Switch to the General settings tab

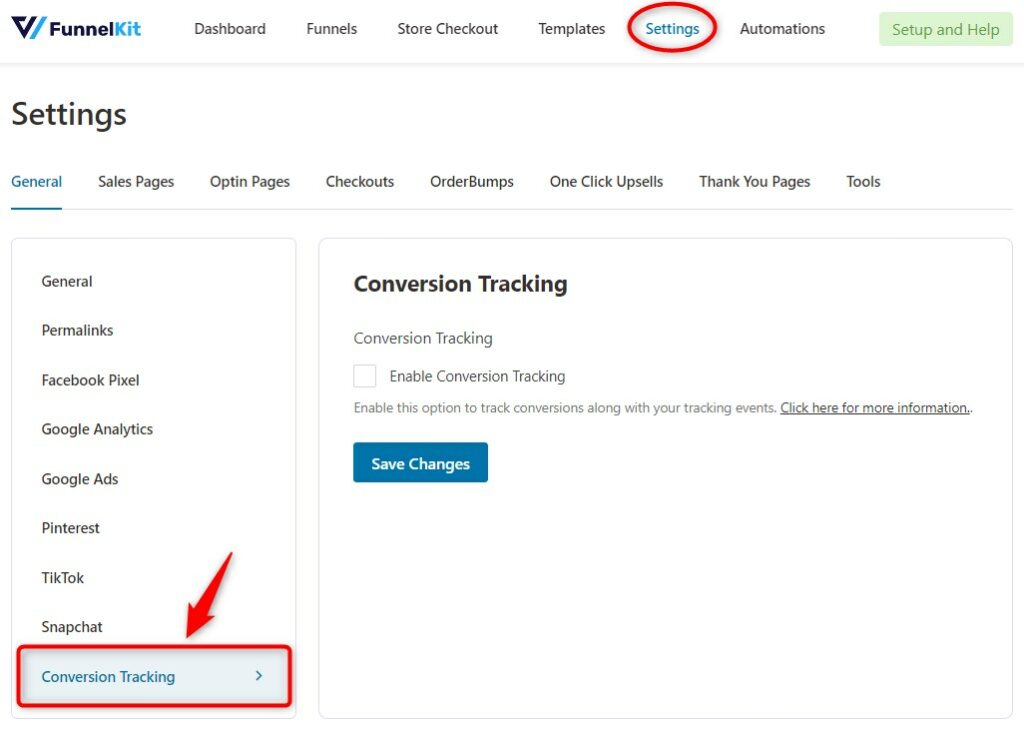coord(37,182)
